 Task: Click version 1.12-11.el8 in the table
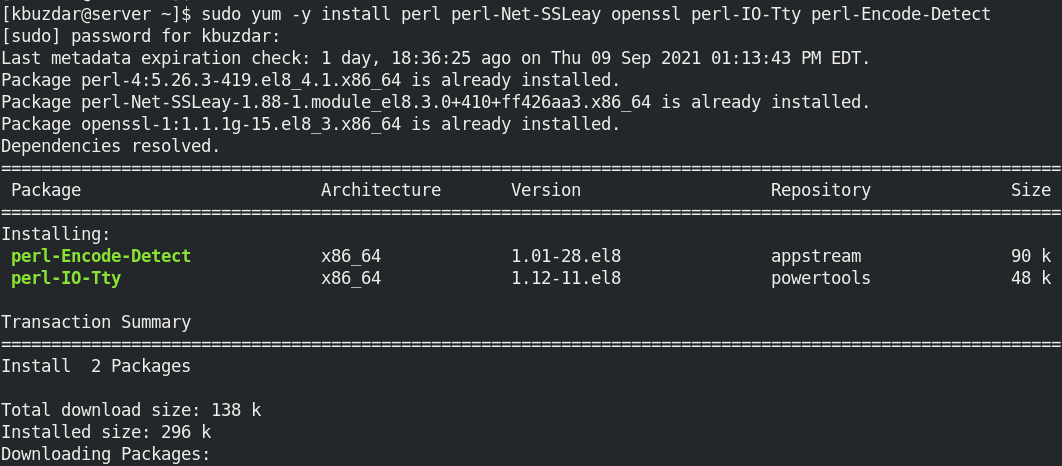point(565,278)
